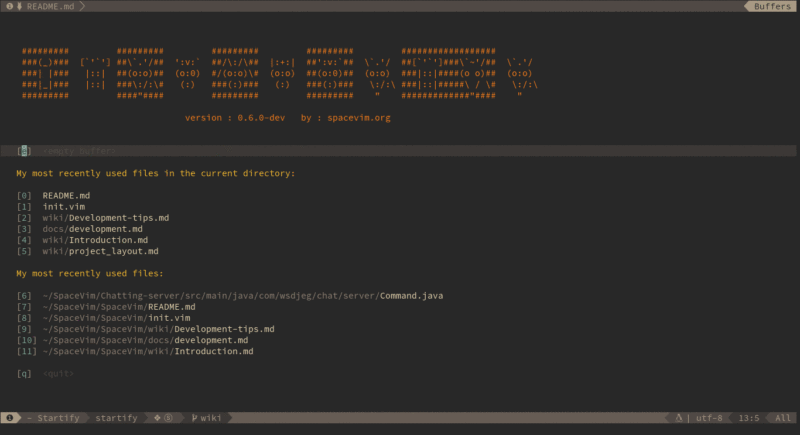Click the spacevim.org text in banner
Screen dimensions: 800x435
coord(359,118)
